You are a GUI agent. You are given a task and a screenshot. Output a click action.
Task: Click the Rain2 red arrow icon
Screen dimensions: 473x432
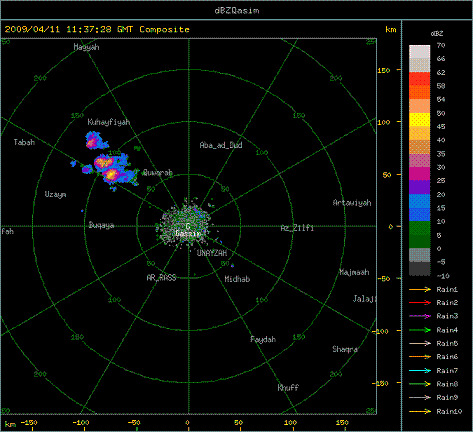click(x=420, y=303)
